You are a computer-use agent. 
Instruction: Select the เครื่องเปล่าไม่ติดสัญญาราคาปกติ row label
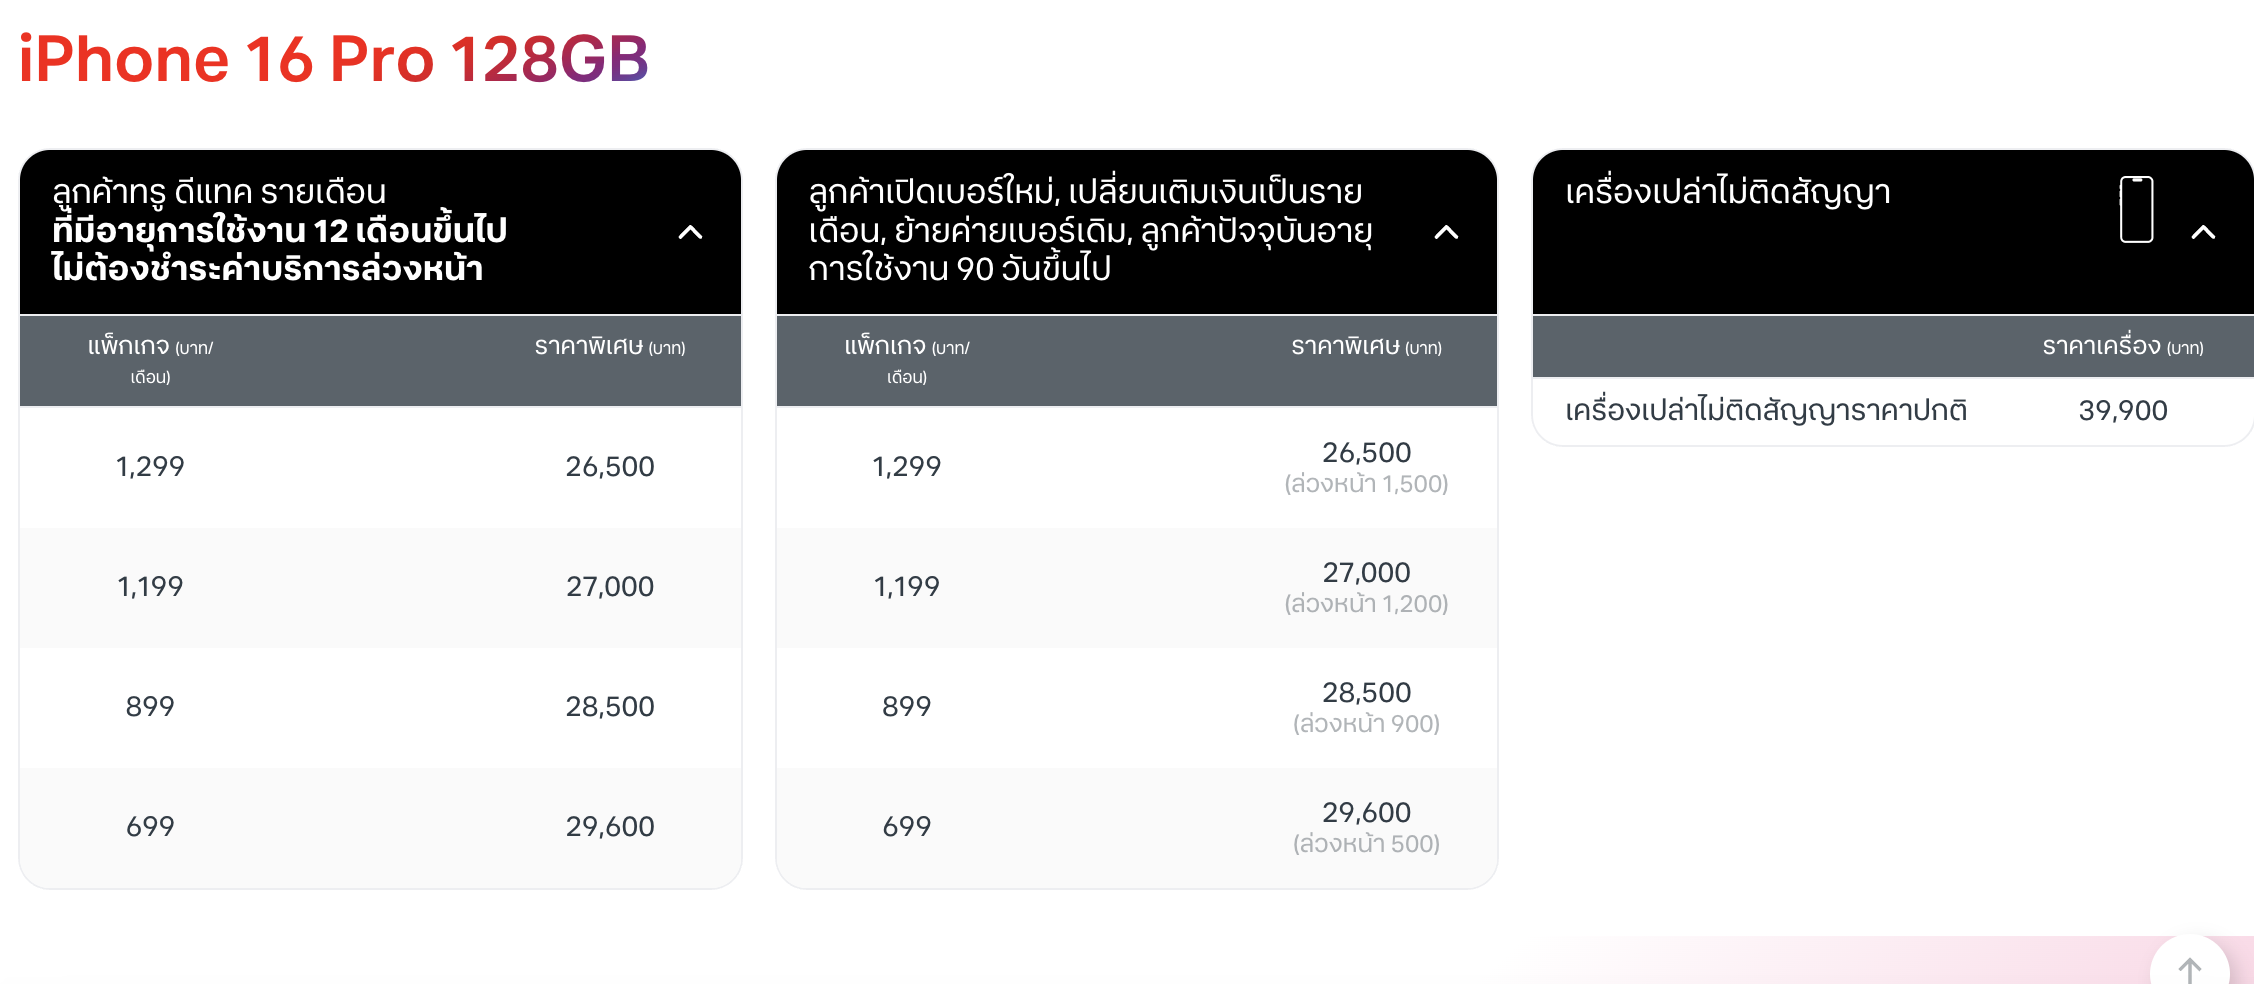1766,410
